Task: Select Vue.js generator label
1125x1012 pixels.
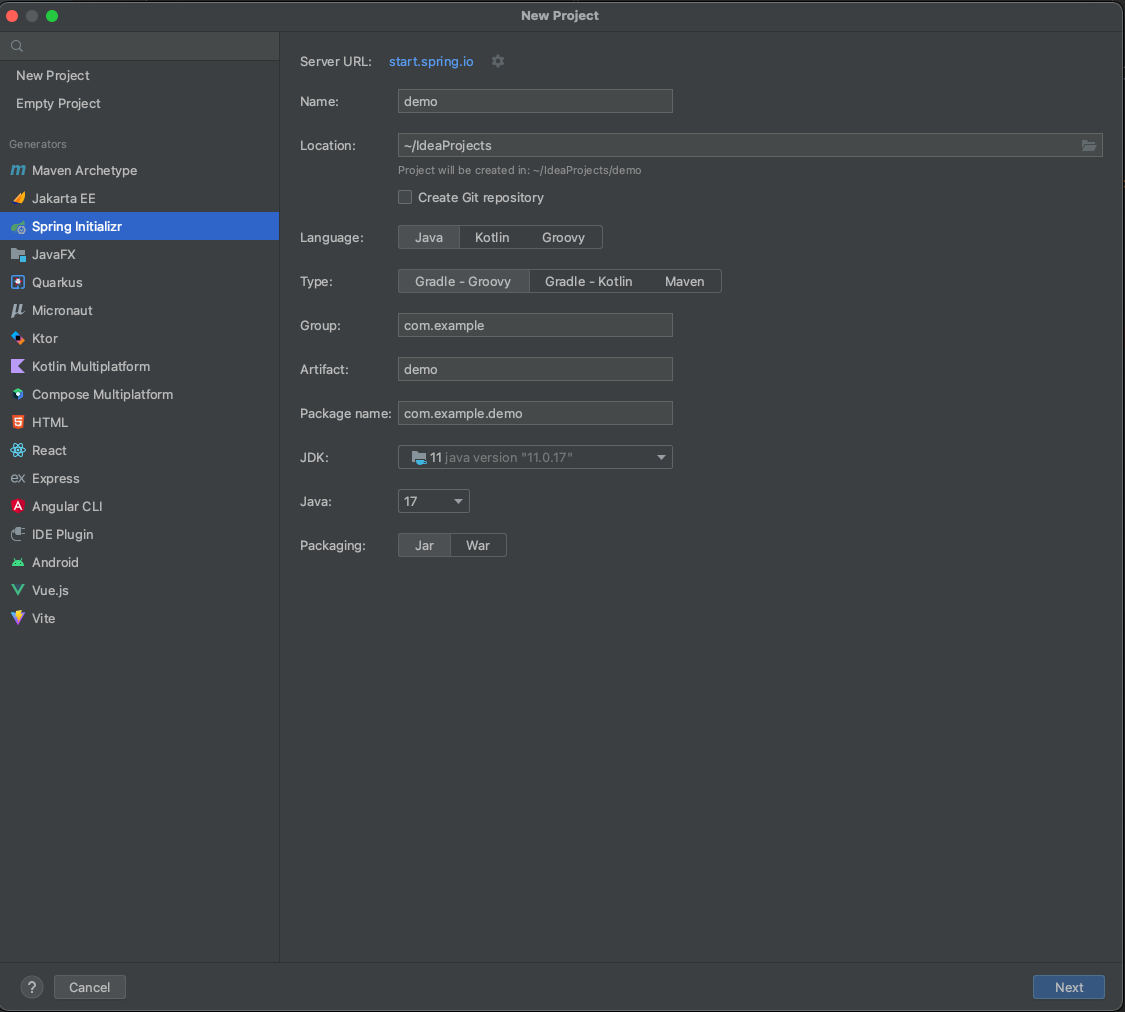Action: click(x=50, y=590)
